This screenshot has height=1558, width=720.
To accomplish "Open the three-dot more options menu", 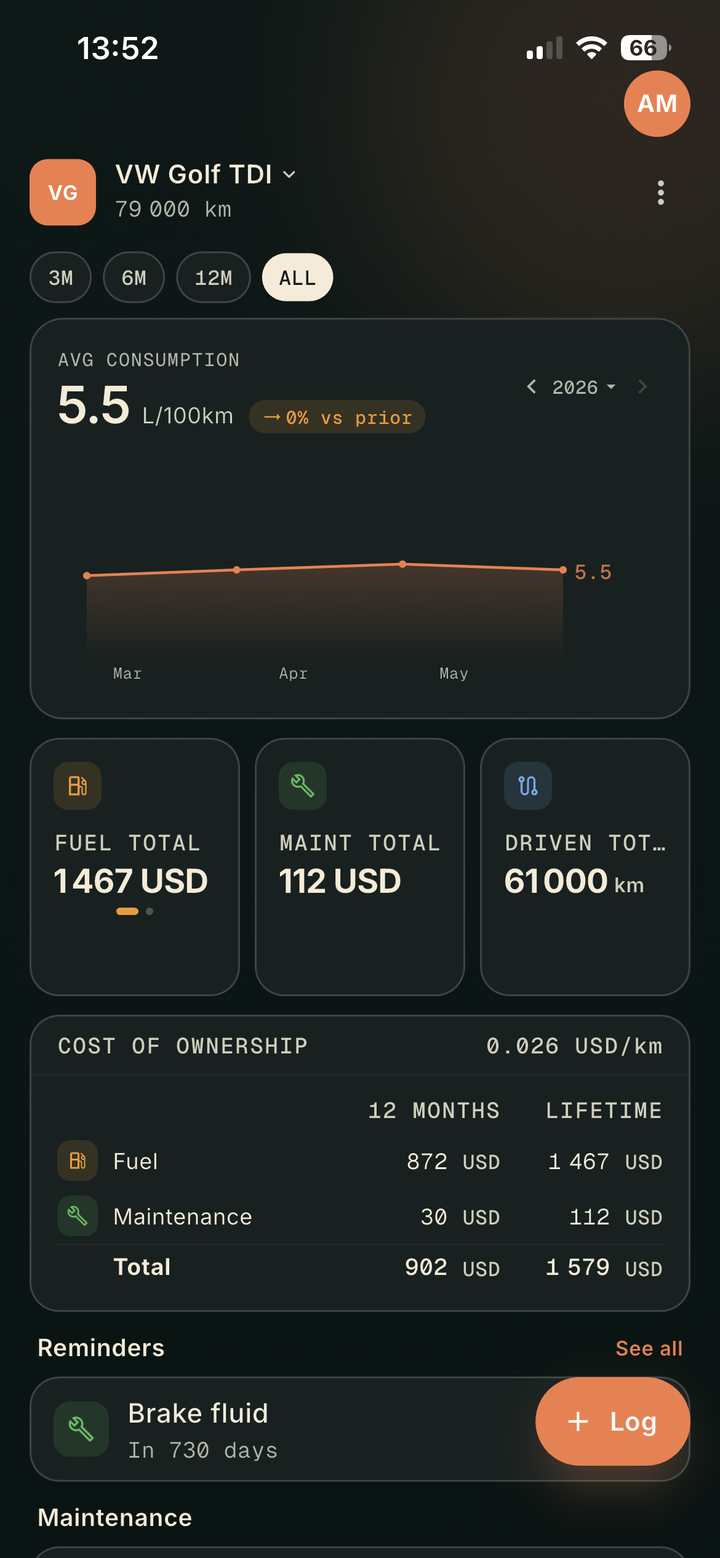I will click(x=660, y=193).
